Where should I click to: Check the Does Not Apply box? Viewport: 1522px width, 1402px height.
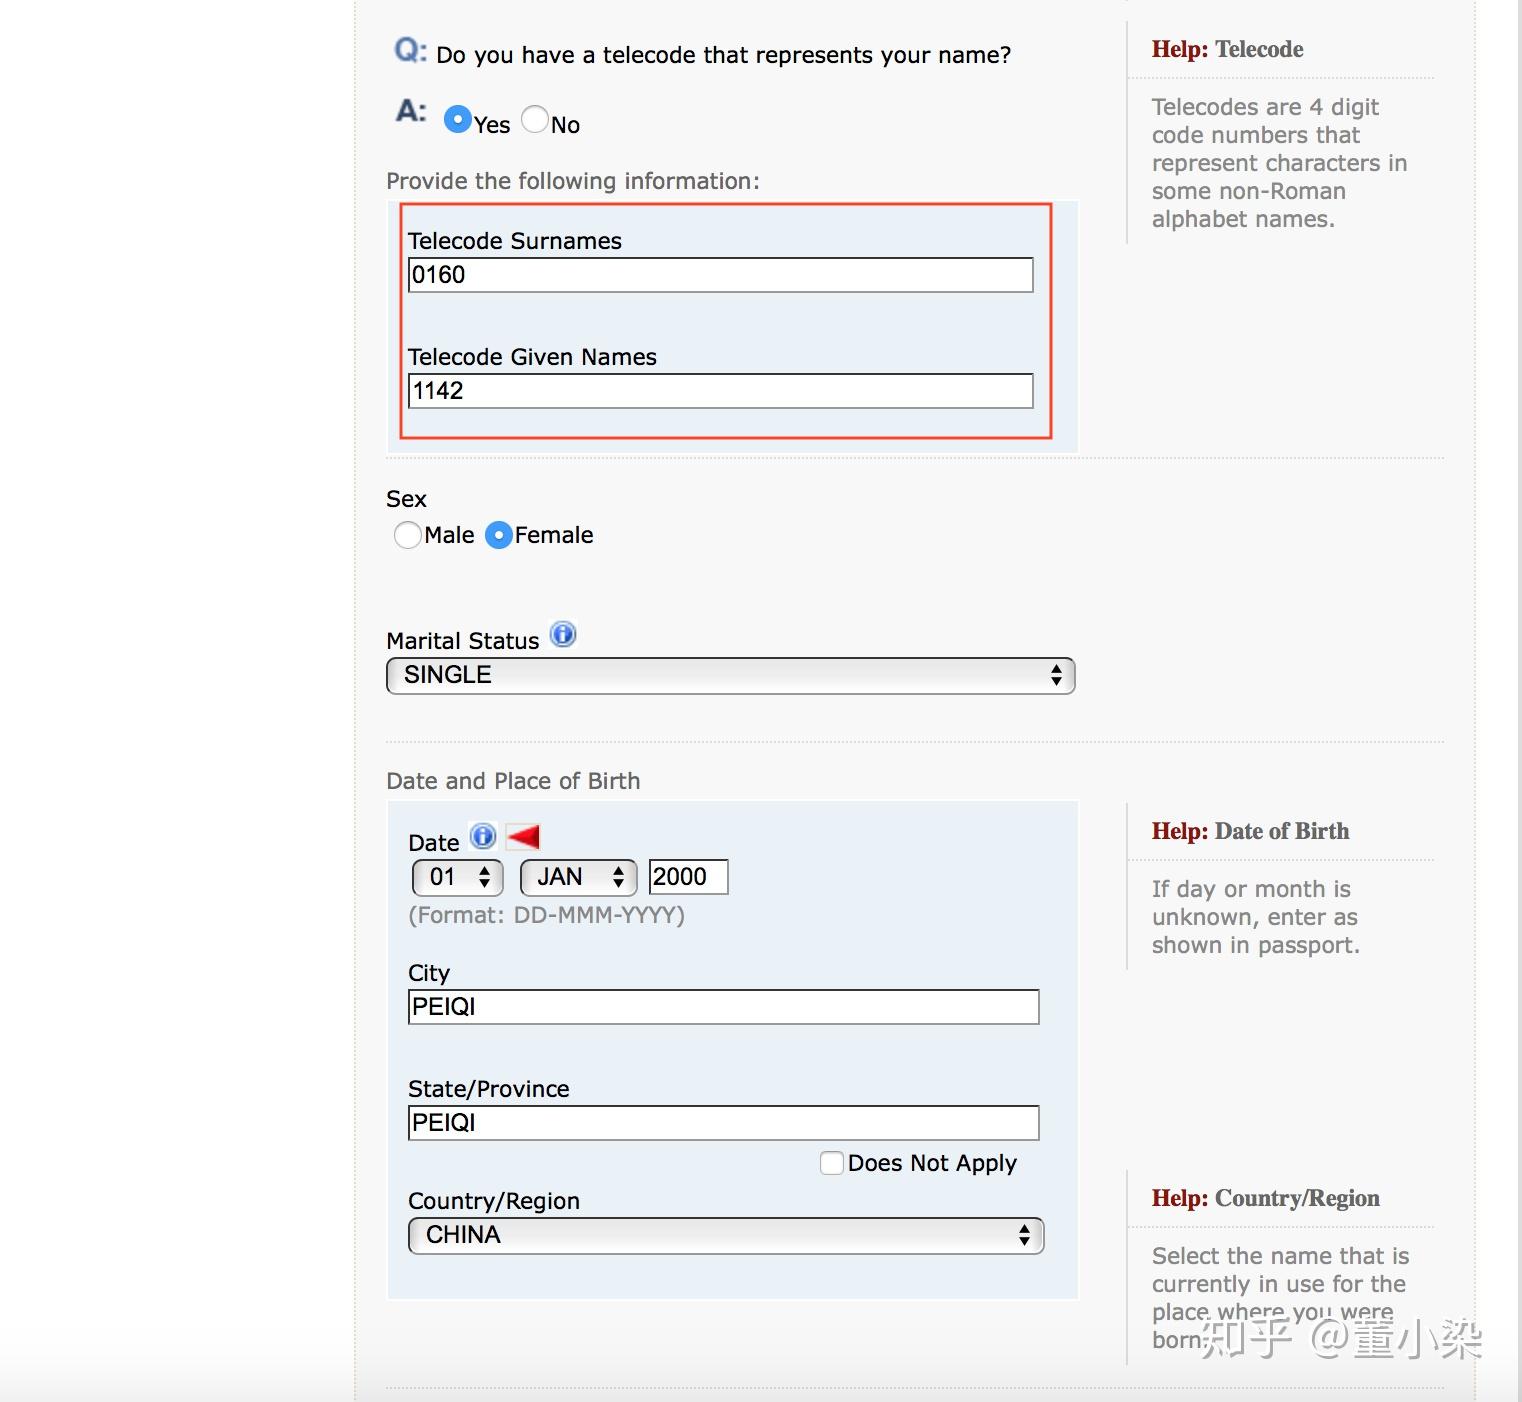(831, 1163)
